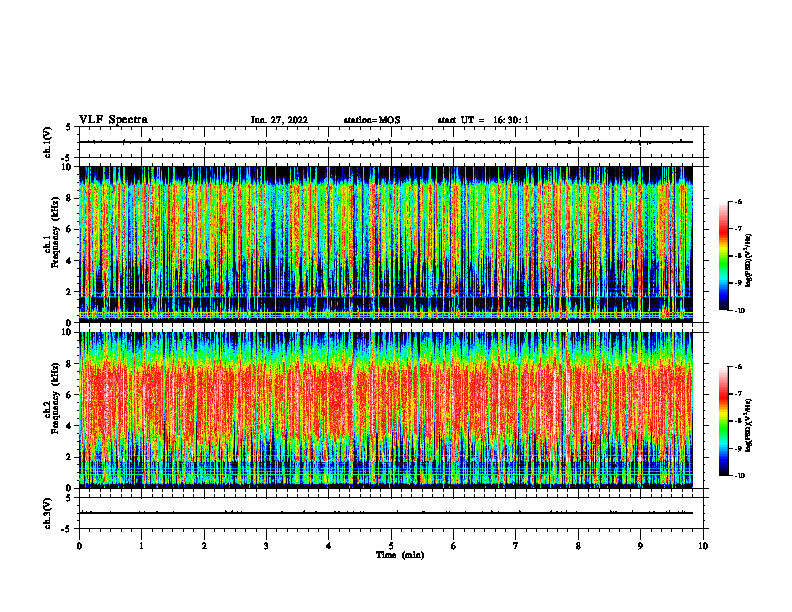Click the "-6" label on ch.2 colorbar
The height and width of the screenshot is (612, 792).
coord(738,367)
